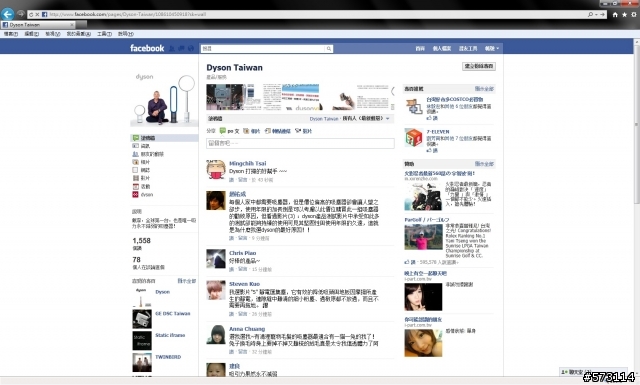This screenshot has height=385, width=640.
Task: Select the Photo option in share composer
Action: (251, 131)
